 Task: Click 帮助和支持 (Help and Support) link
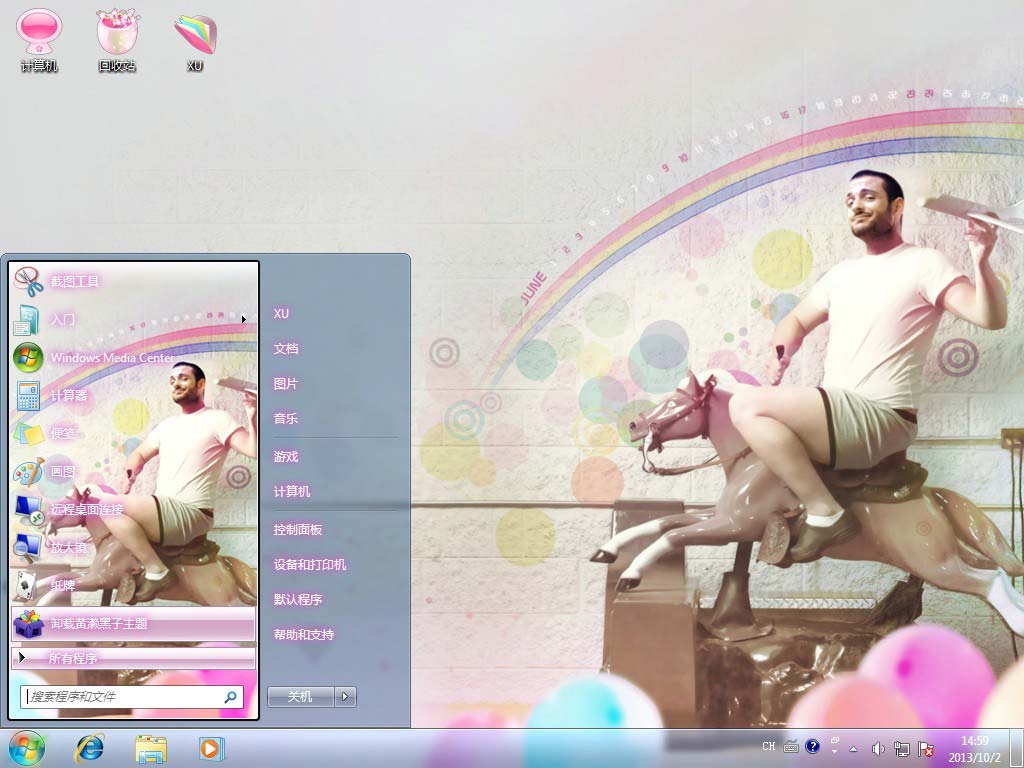304,635
